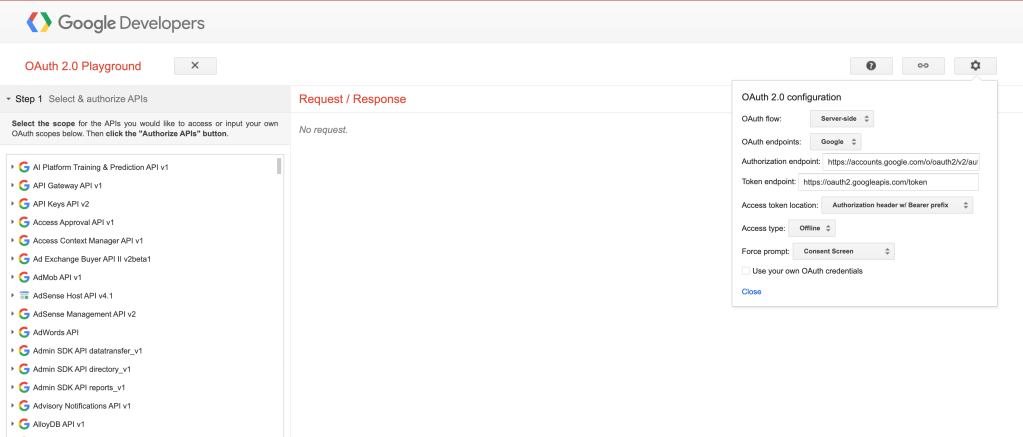Open the Force prompt Consent Screen dropdown
The width and height of the screenshot is (1023, 437).
click(844, 251)
